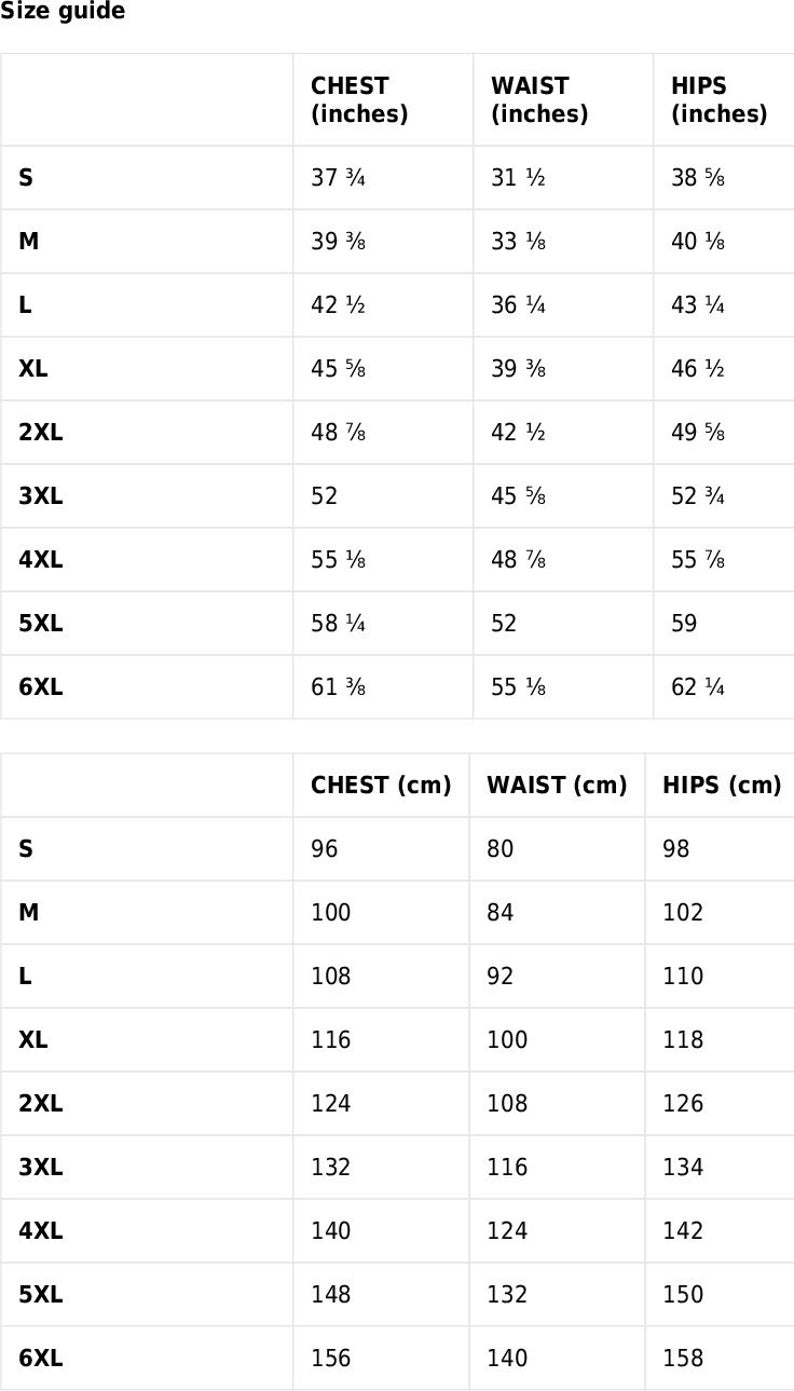This screenshot has width=794, height=1391.
Task: Click the 39 ⅜ chest value for M
Action: [338, 242]
